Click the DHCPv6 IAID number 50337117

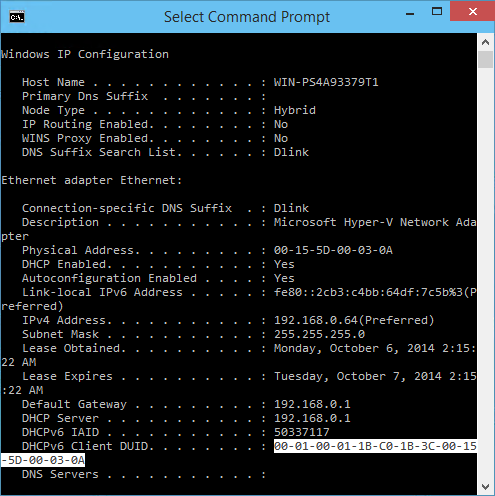[301, 432]
